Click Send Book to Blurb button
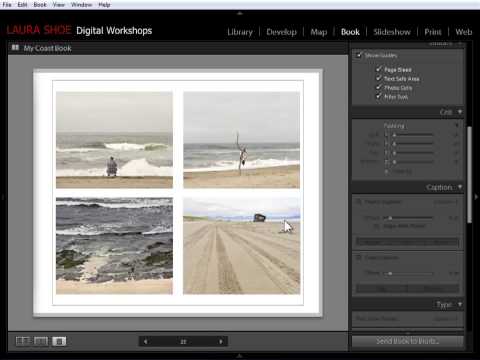This screenshot has height=360, width=480. (407, 341)
